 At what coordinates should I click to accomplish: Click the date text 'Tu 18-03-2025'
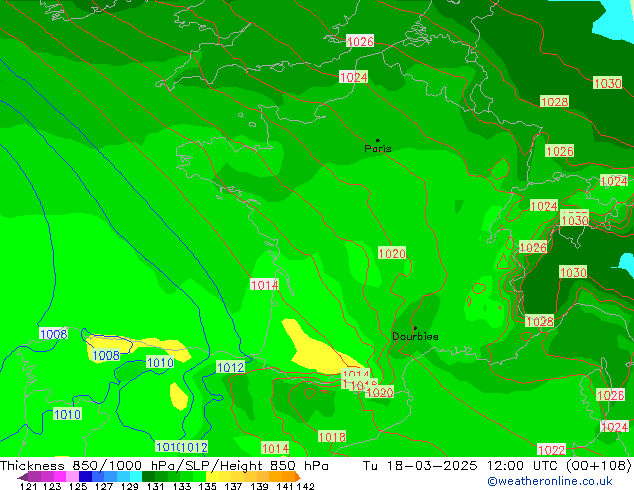(x=420, y=466)
